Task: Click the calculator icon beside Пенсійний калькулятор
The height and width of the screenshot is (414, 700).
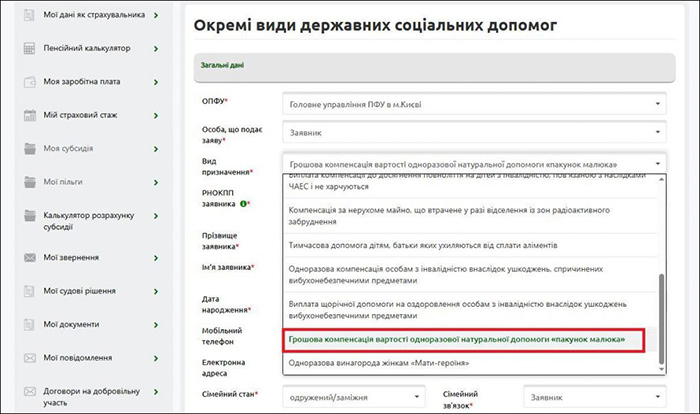Action: click(29, 48)
